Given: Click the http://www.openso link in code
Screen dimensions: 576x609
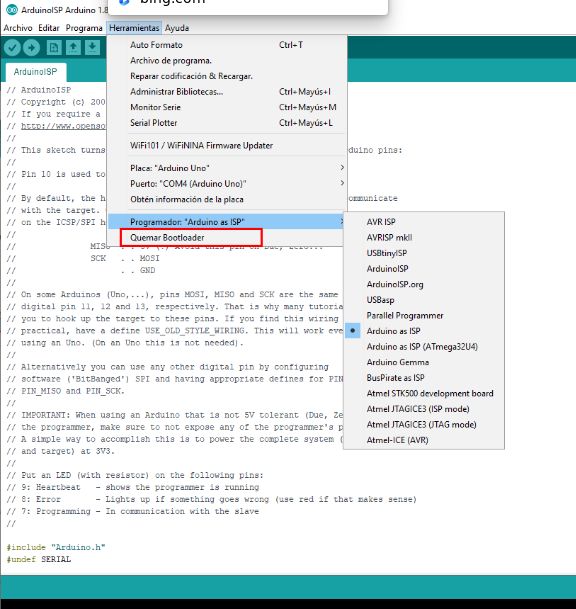Looking at the screenshot, I should 63,126.
